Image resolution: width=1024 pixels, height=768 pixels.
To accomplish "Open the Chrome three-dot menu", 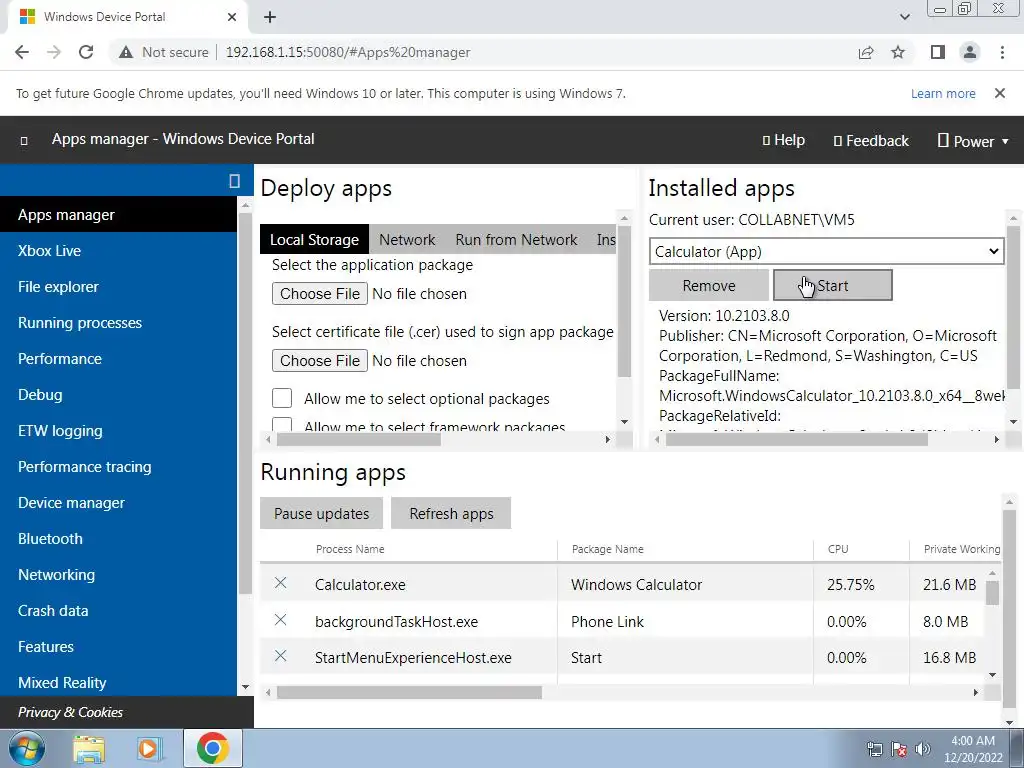I will 1002,52.
